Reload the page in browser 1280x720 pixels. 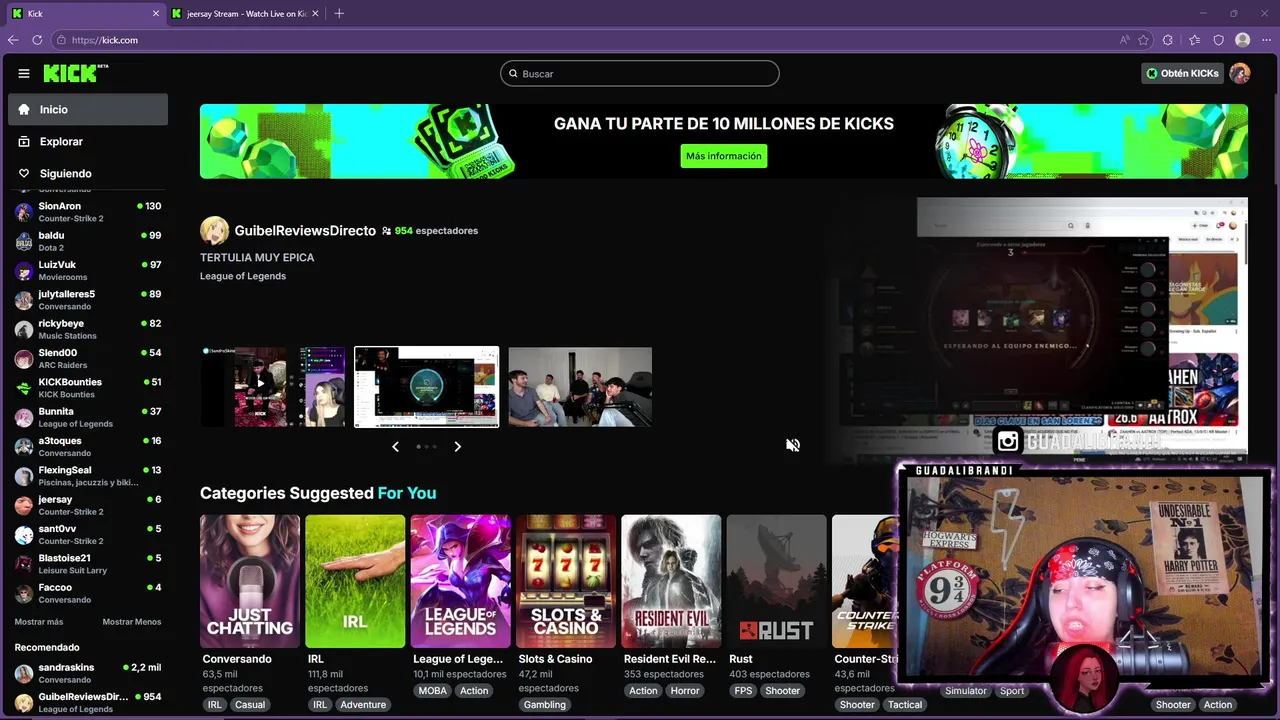[37, 40]
